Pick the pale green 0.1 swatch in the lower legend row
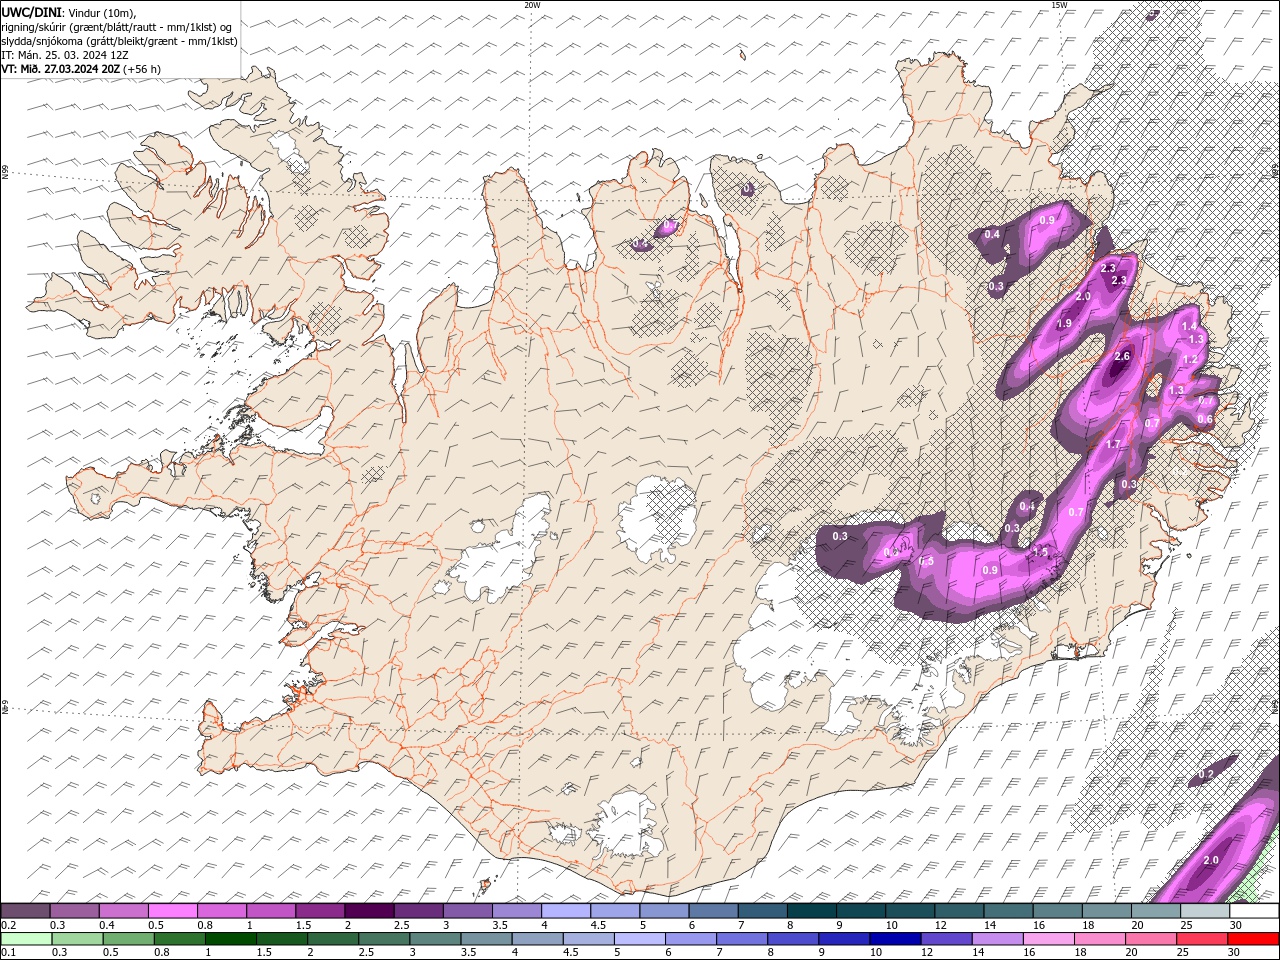This screenshot has width=1280, height=960. click(x=26, y=939)
